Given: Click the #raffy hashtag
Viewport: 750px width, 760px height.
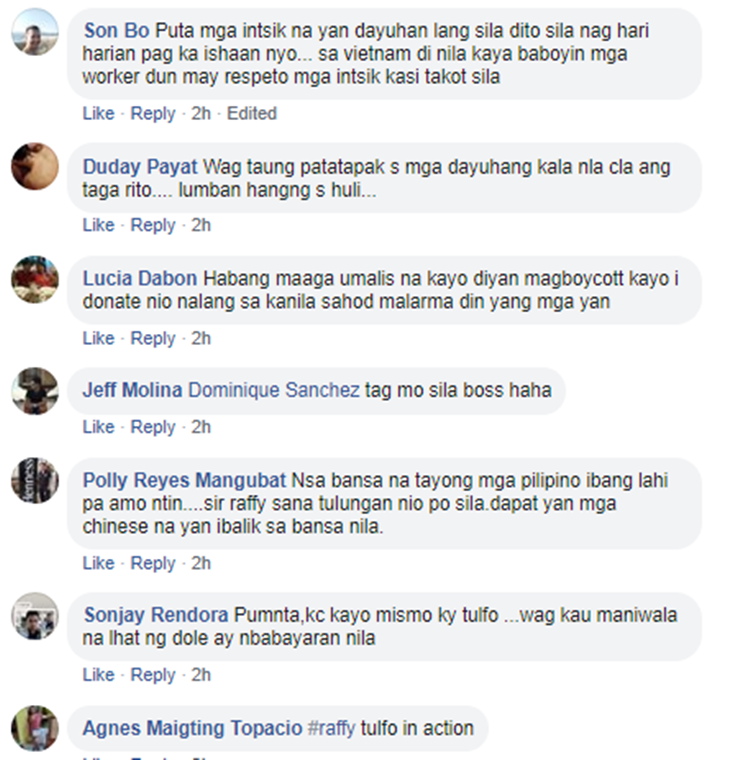Looking at the screenshot, I should (332, 728).
